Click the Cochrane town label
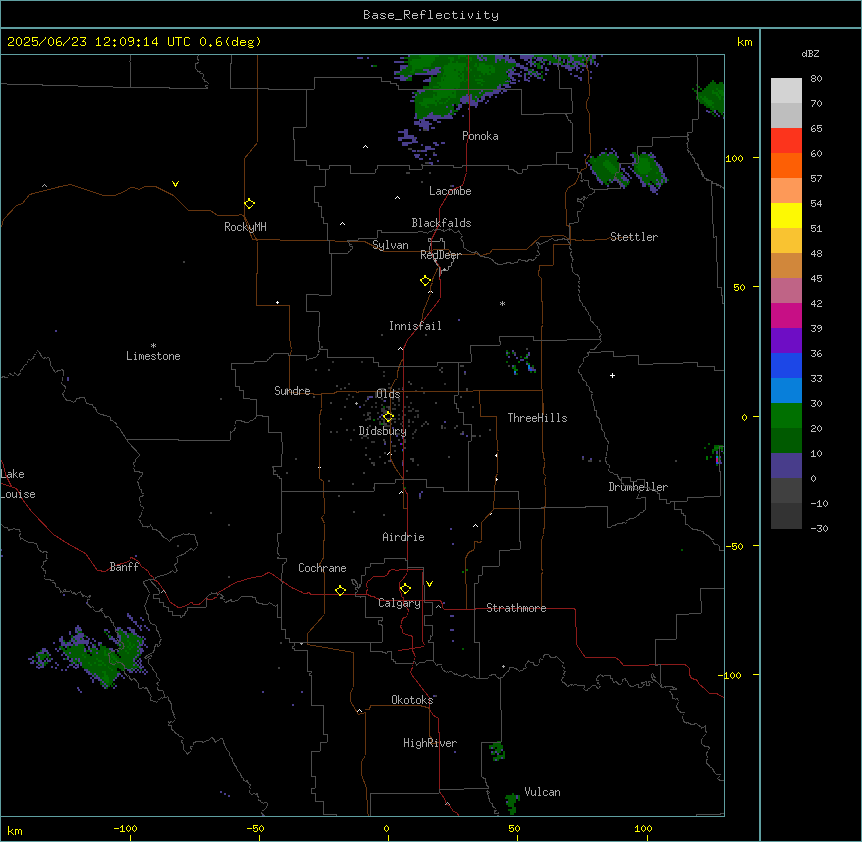This screenshot has height=842, width=862. [322, 568]
